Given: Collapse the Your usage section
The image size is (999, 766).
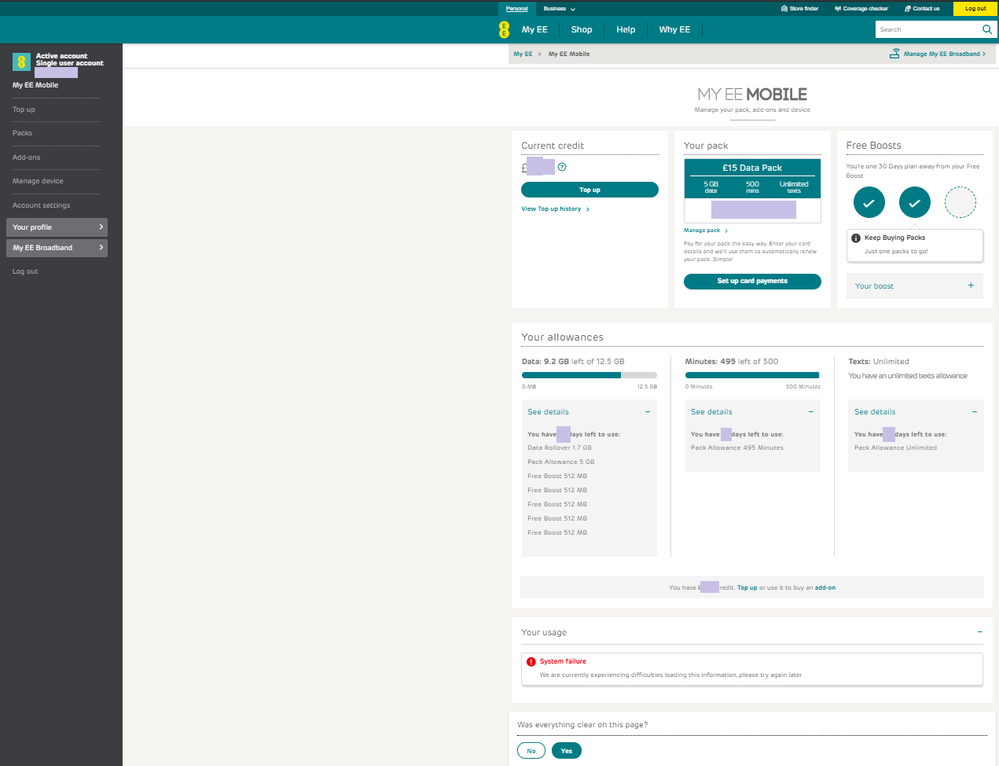Looking at the screenshot, I should point(979,632).
